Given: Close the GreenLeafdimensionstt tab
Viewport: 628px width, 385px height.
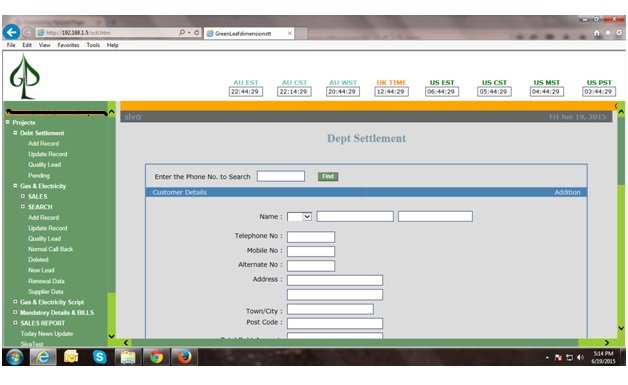Looking at the screenshot, I should [290, 33].
